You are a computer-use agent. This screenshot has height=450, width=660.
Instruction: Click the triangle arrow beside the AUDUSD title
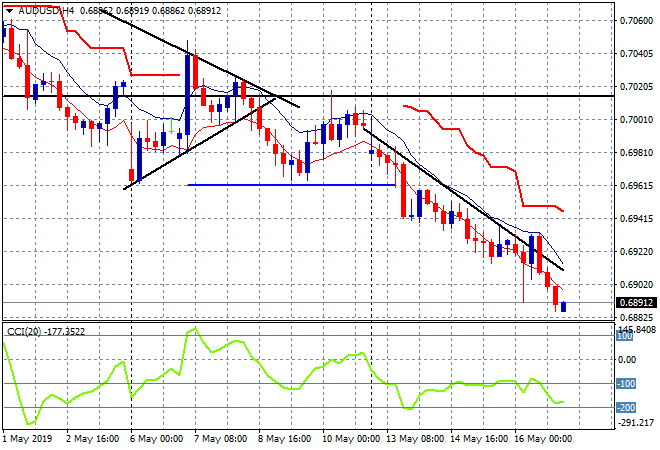point(9,11)
